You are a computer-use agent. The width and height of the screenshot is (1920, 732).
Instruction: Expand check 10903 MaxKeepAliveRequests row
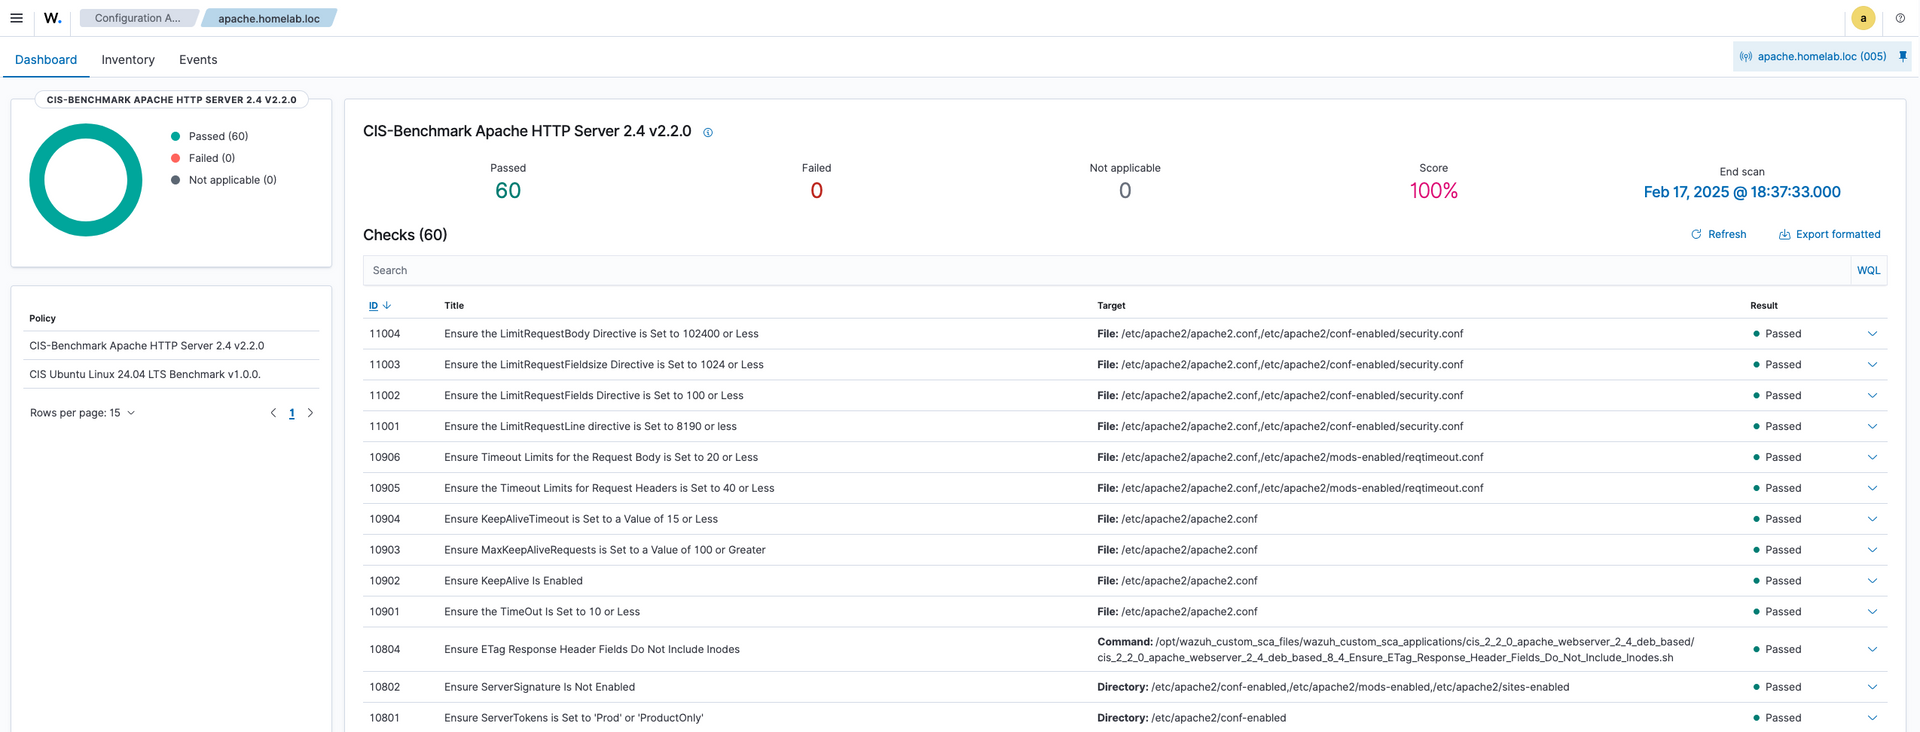(x=1872, y=550)
